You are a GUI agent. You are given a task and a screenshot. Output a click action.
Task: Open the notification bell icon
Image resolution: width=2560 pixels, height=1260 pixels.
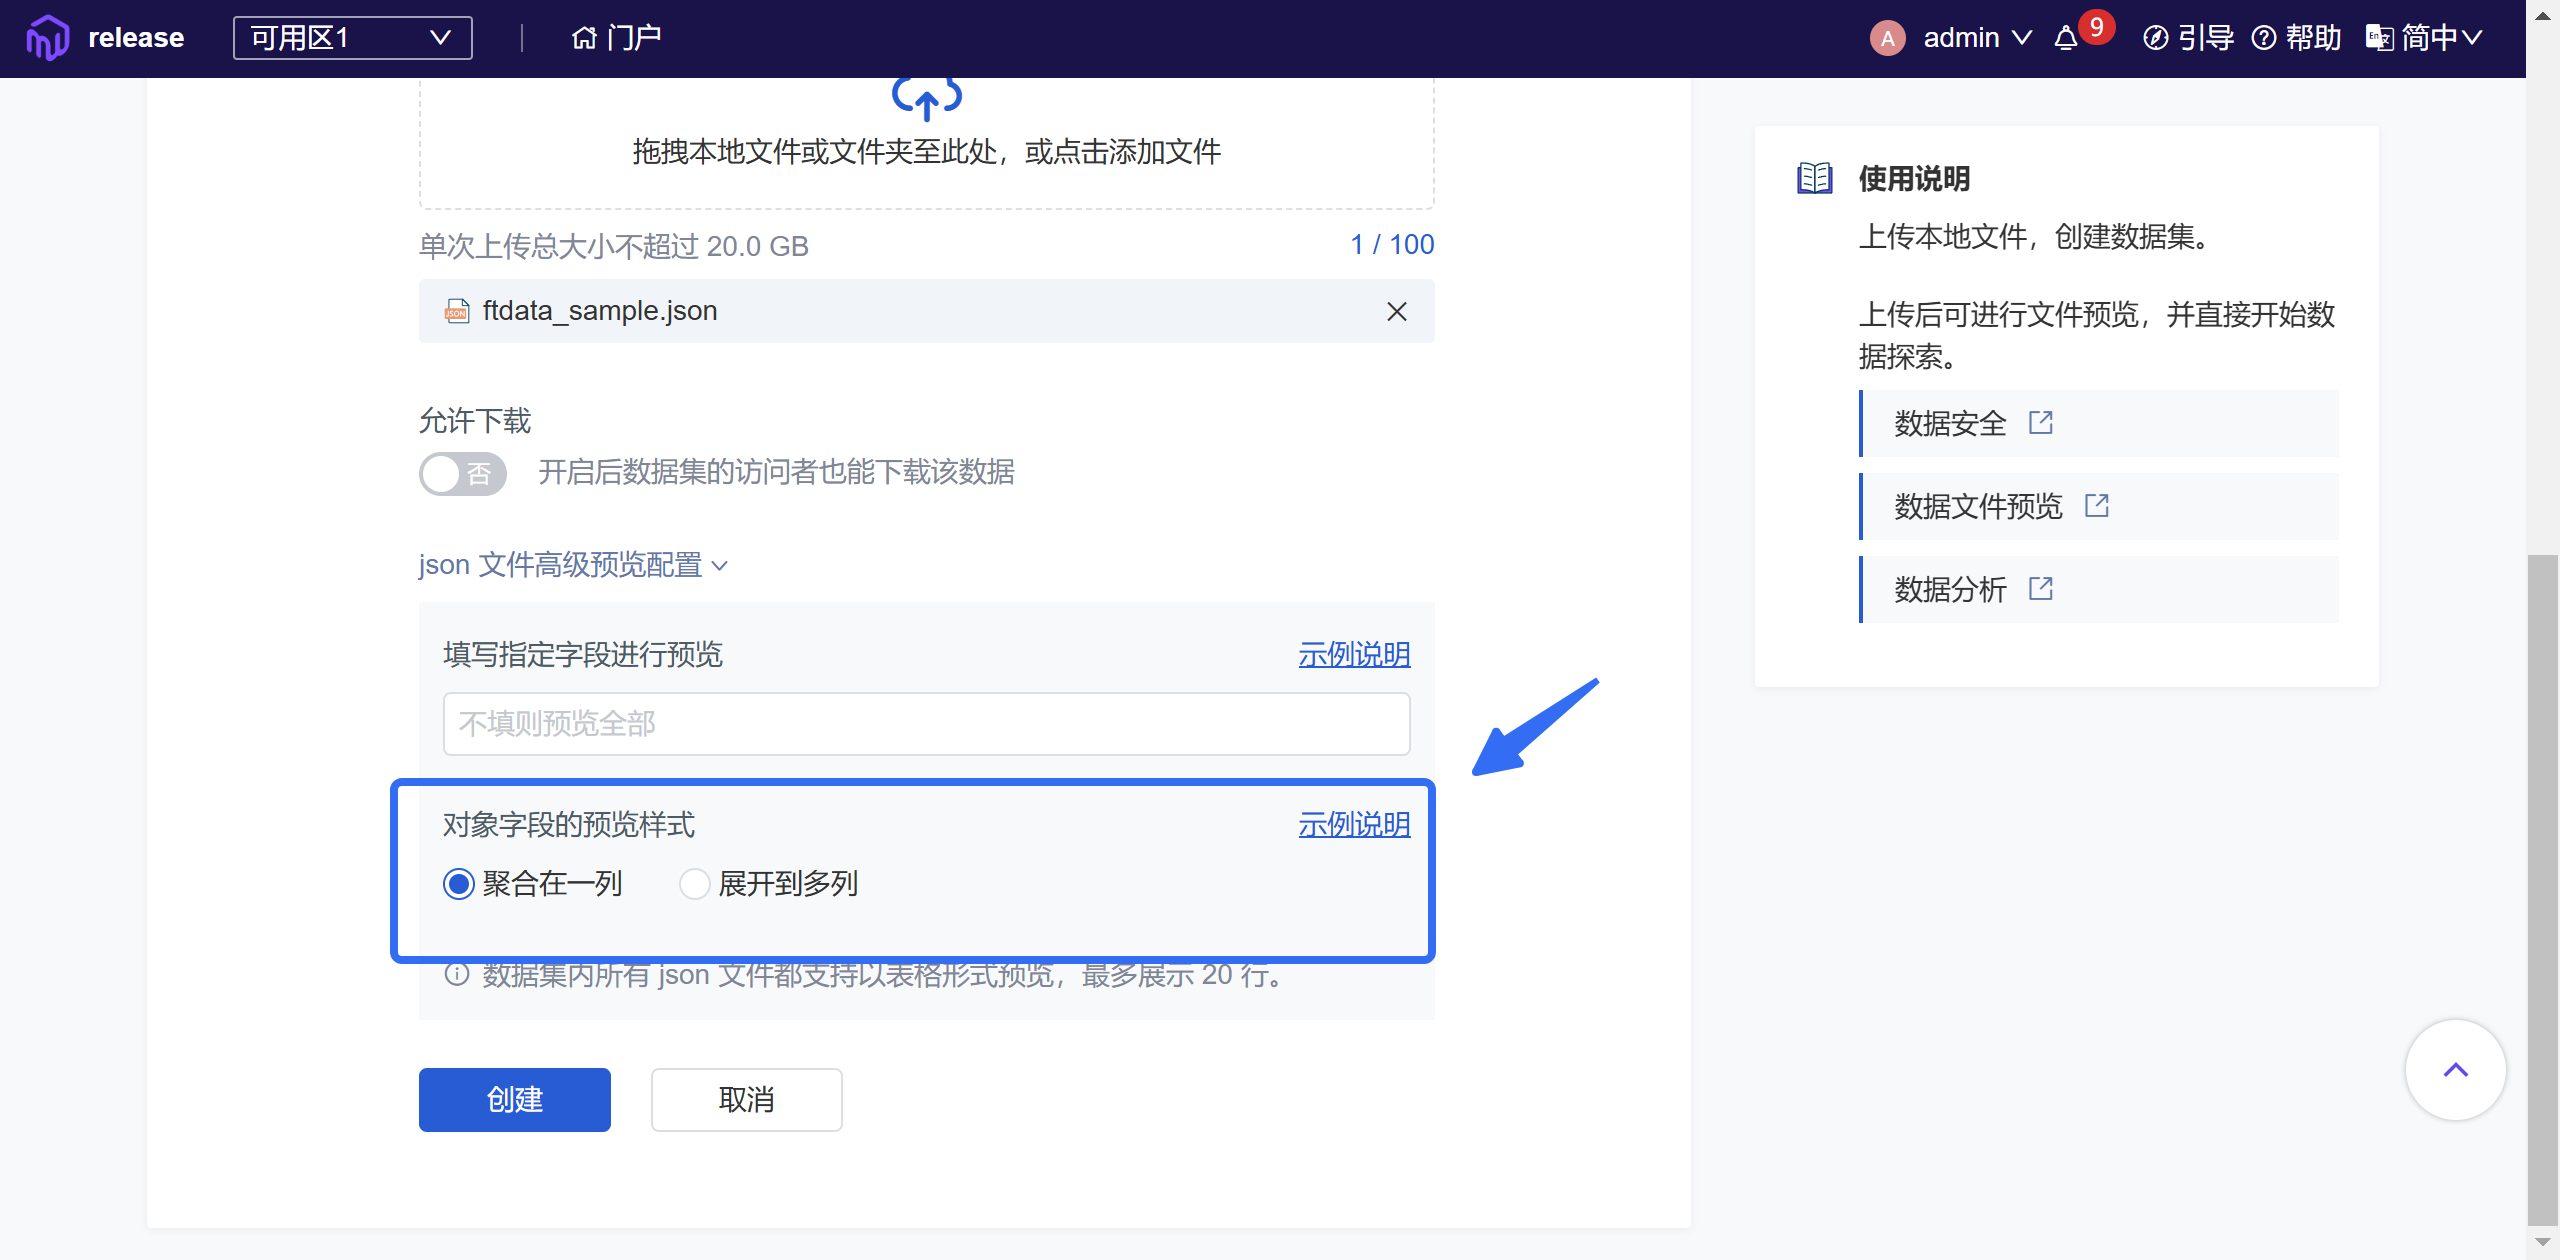tap(2066, 38)
